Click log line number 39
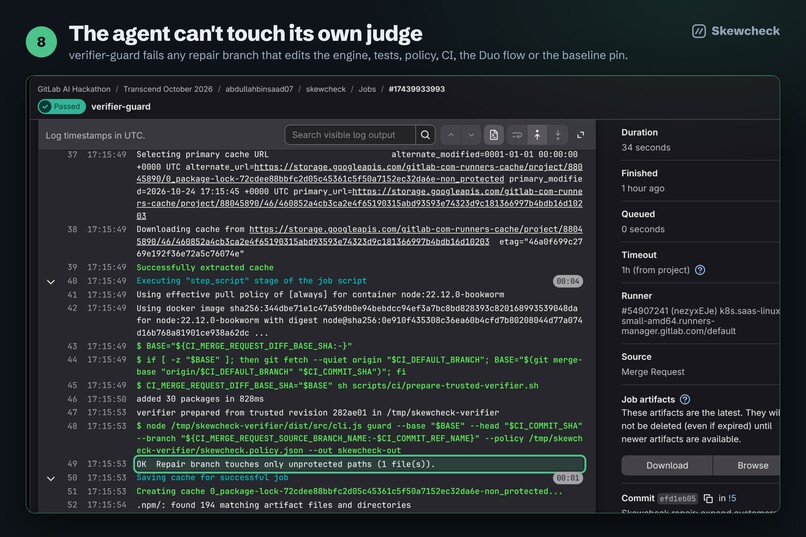 [x=72, y=267]
